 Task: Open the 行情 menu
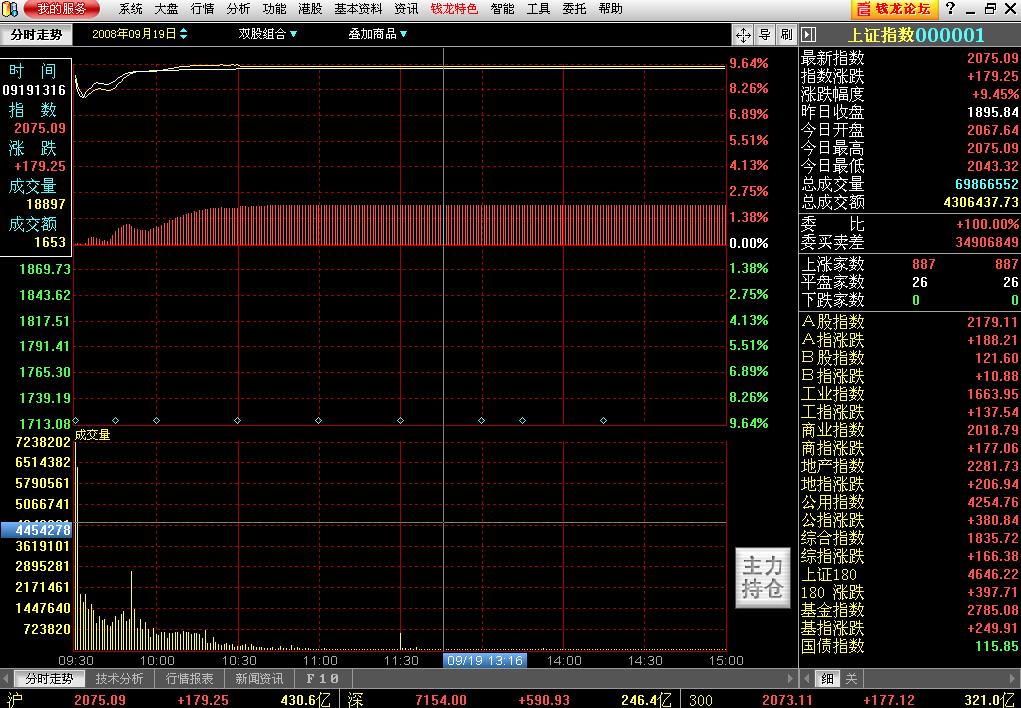point(203,9)
